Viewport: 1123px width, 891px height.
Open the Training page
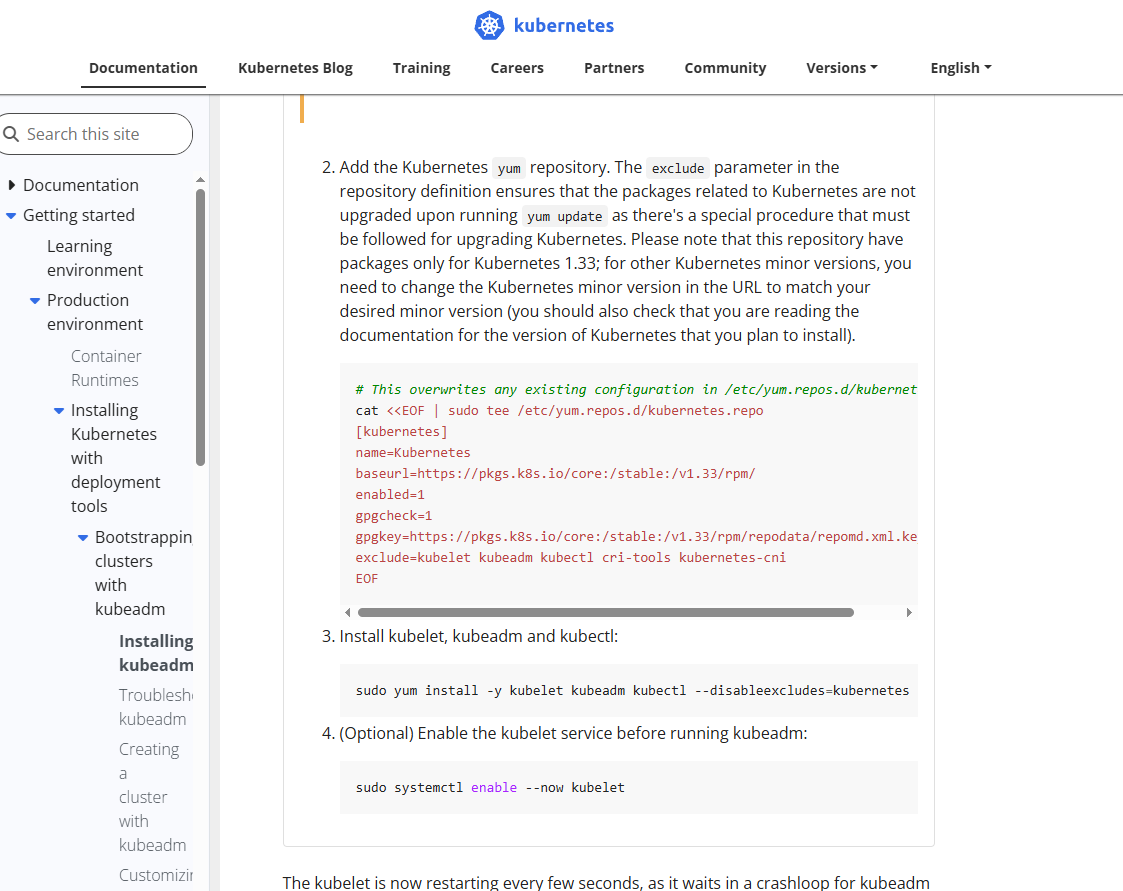click(421, 68)
